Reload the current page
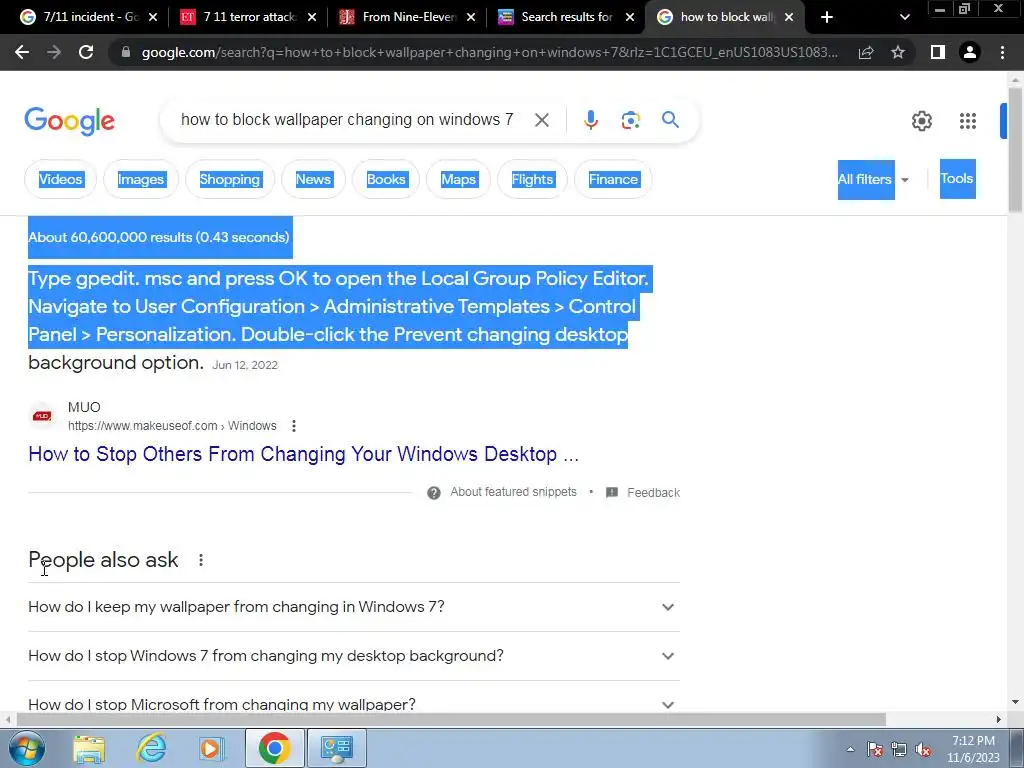 [86, 52]
